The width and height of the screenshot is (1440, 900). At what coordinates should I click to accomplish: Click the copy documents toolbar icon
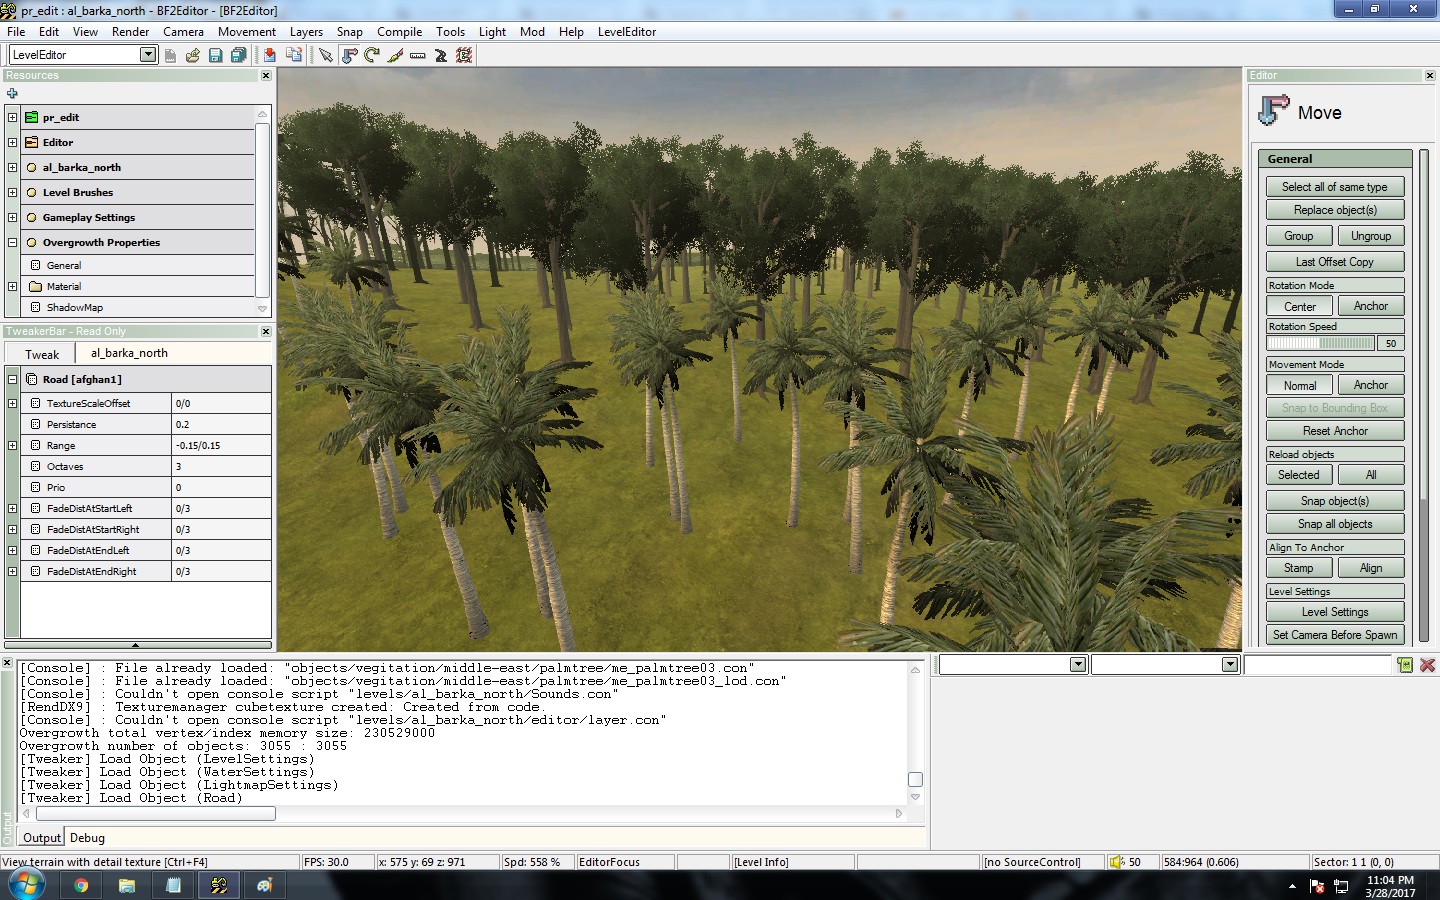(294, 55)
